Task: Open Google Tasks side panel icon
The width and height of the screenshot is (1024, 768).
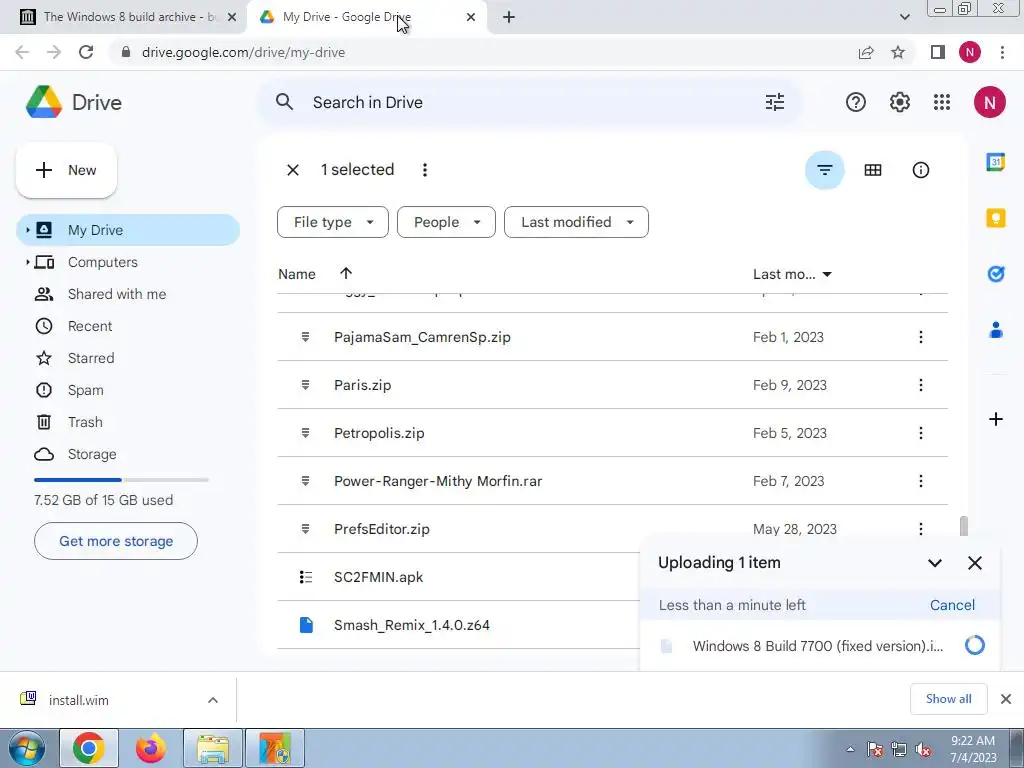Action: click(995, 274)
